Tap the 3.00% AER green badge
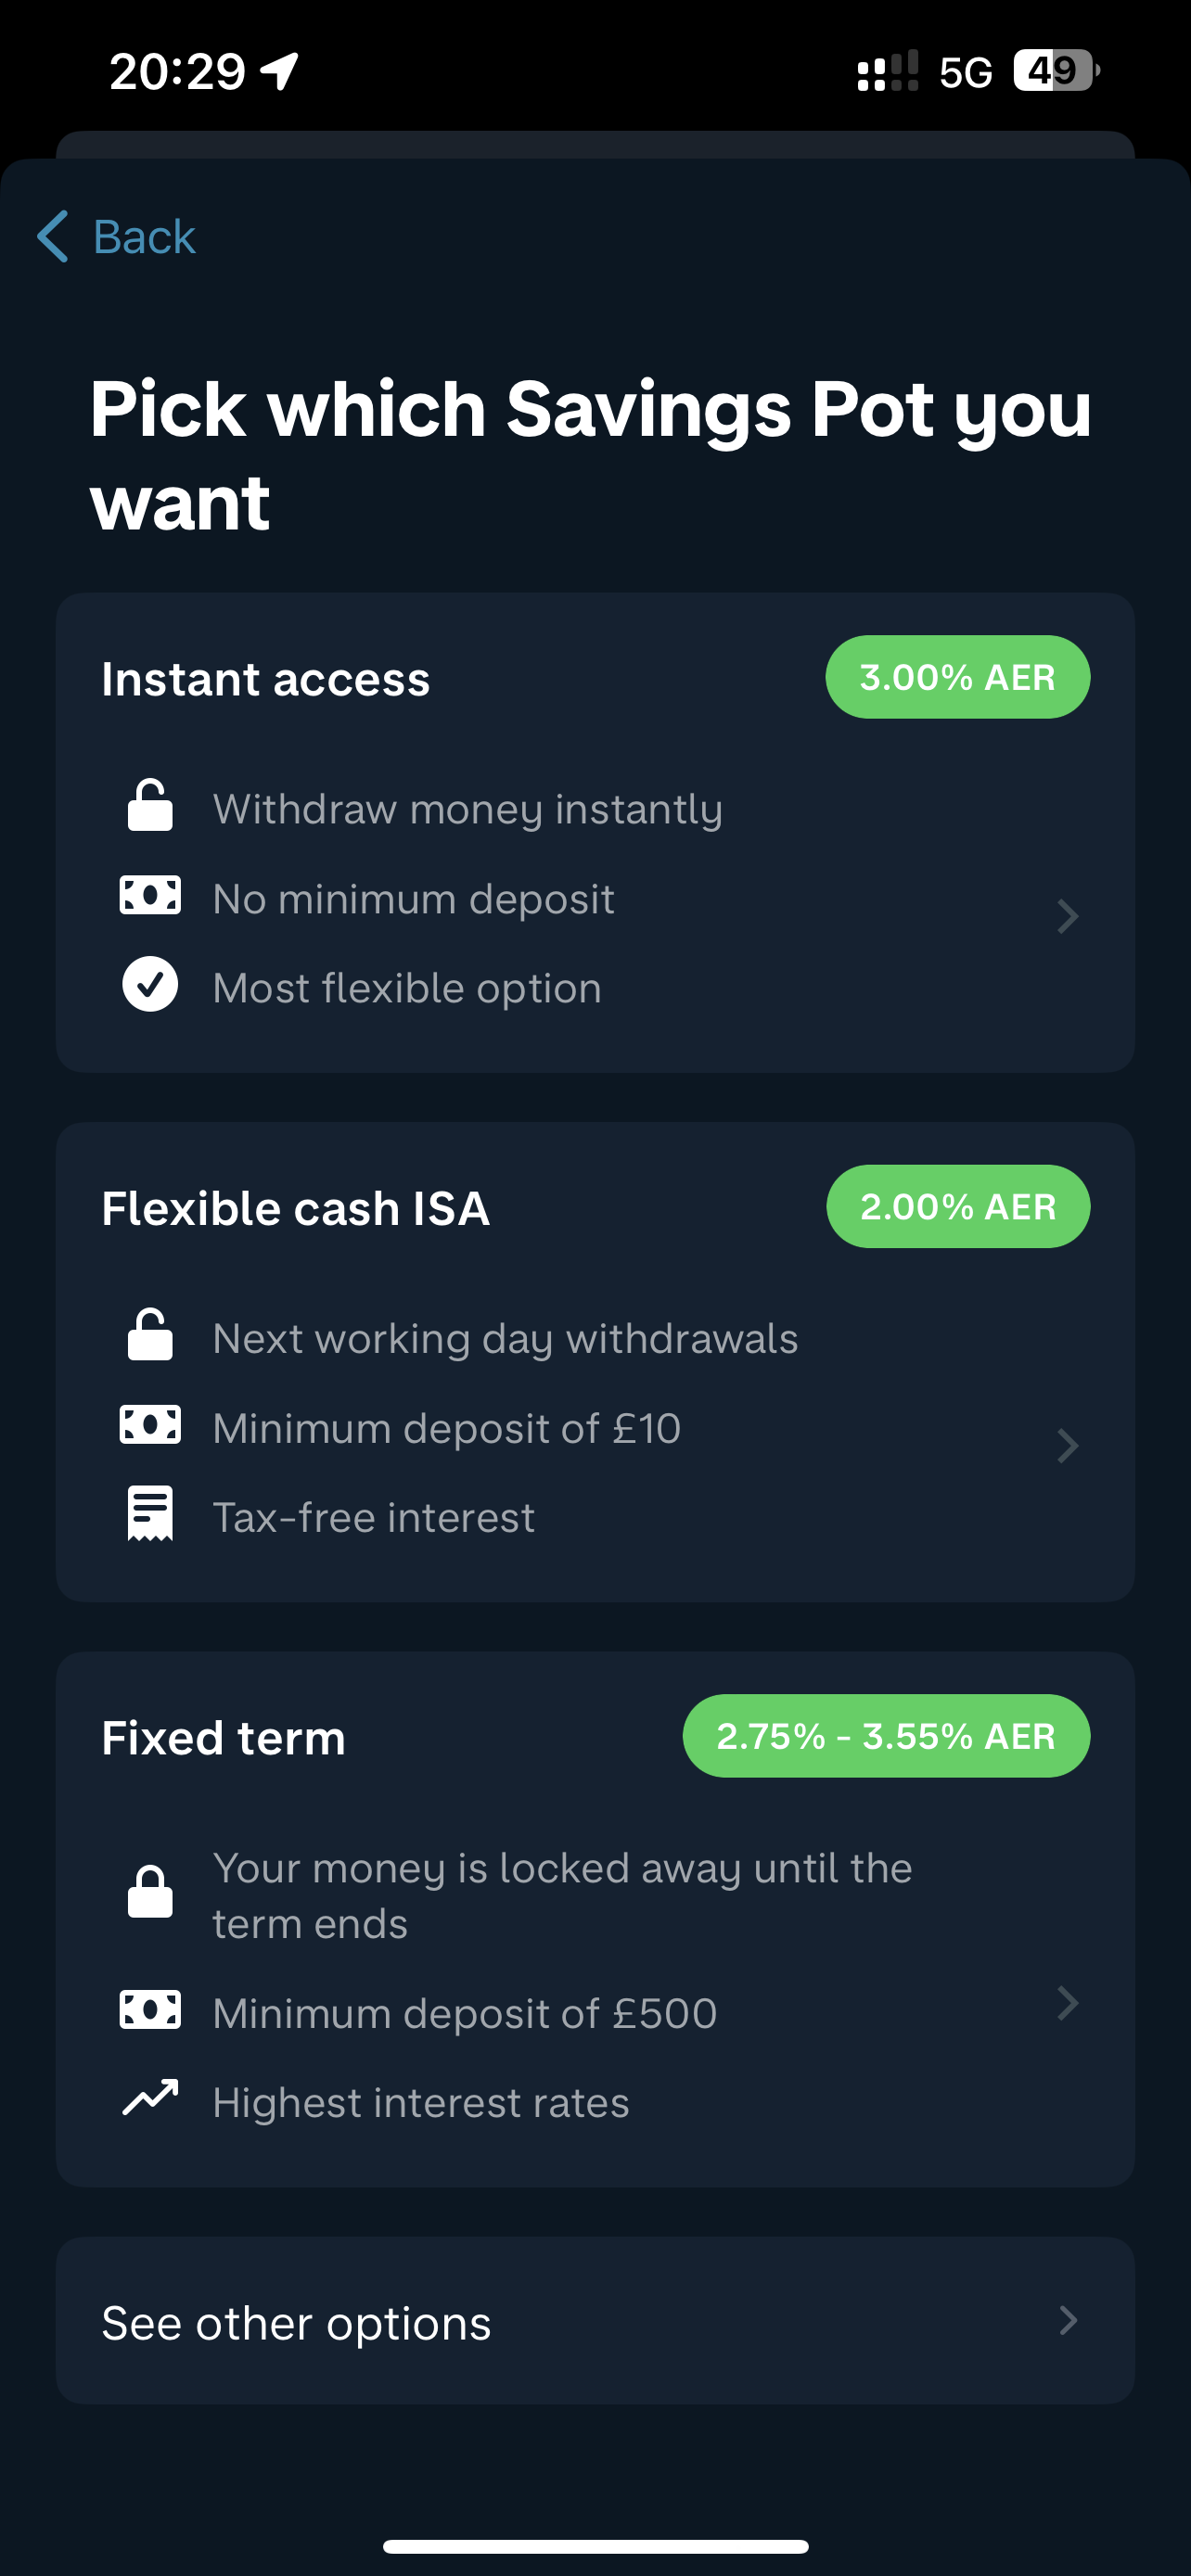 pos(957,677)
